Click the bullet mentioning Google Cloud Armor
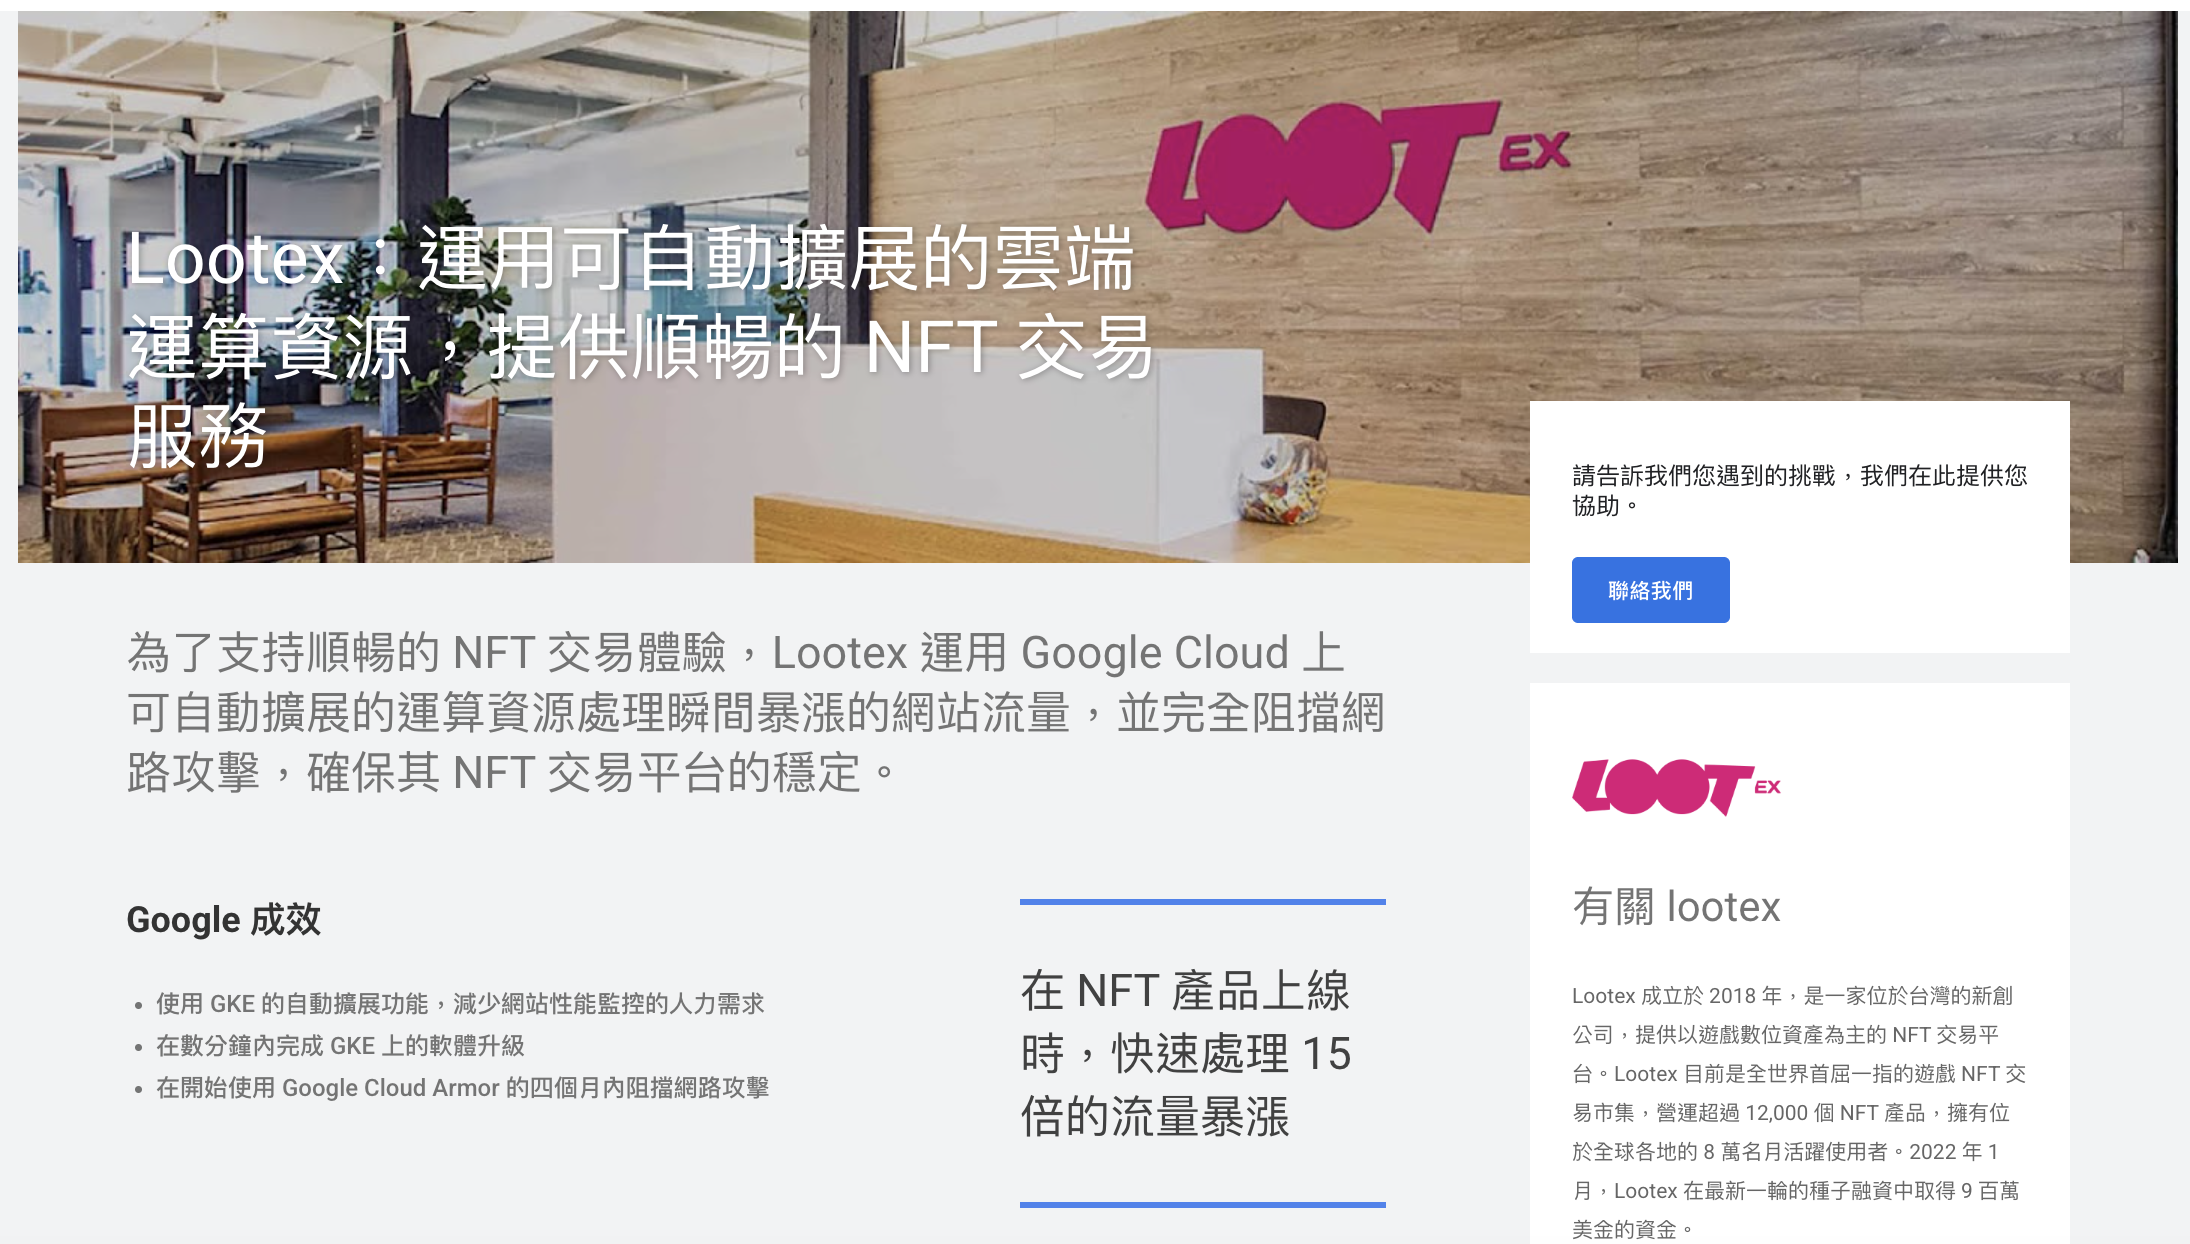This screenshot has width=2190, height=1244. coord(462,1088)
